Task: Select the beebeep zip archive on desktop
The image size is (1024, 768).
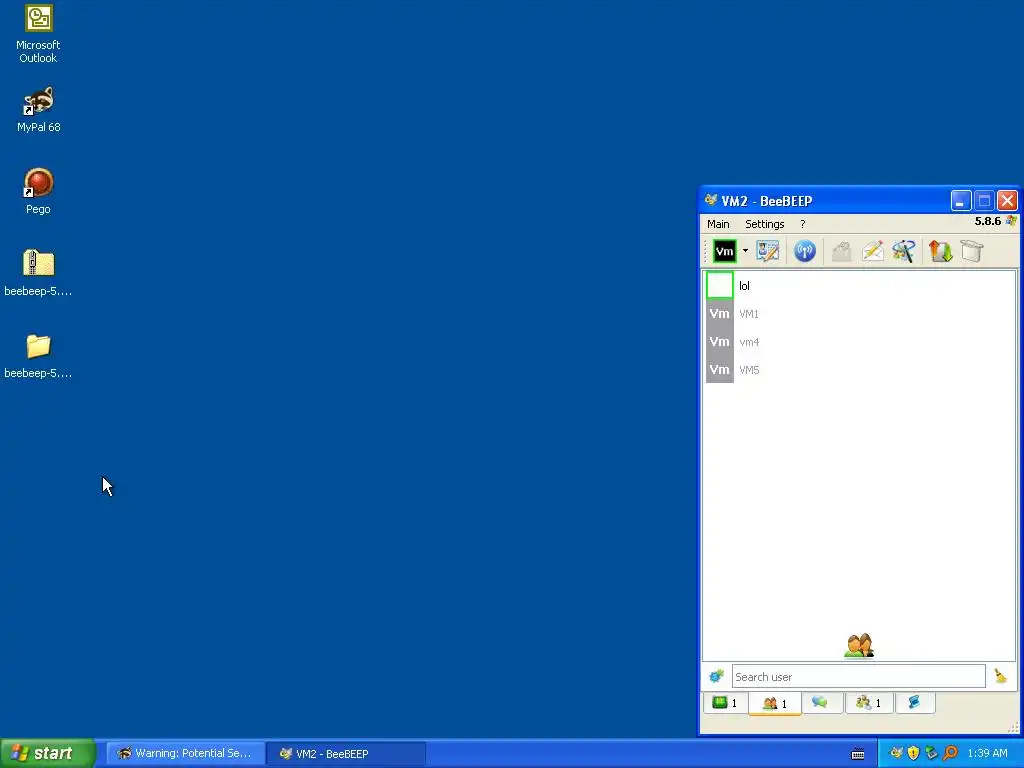Action: coord(38,274)
